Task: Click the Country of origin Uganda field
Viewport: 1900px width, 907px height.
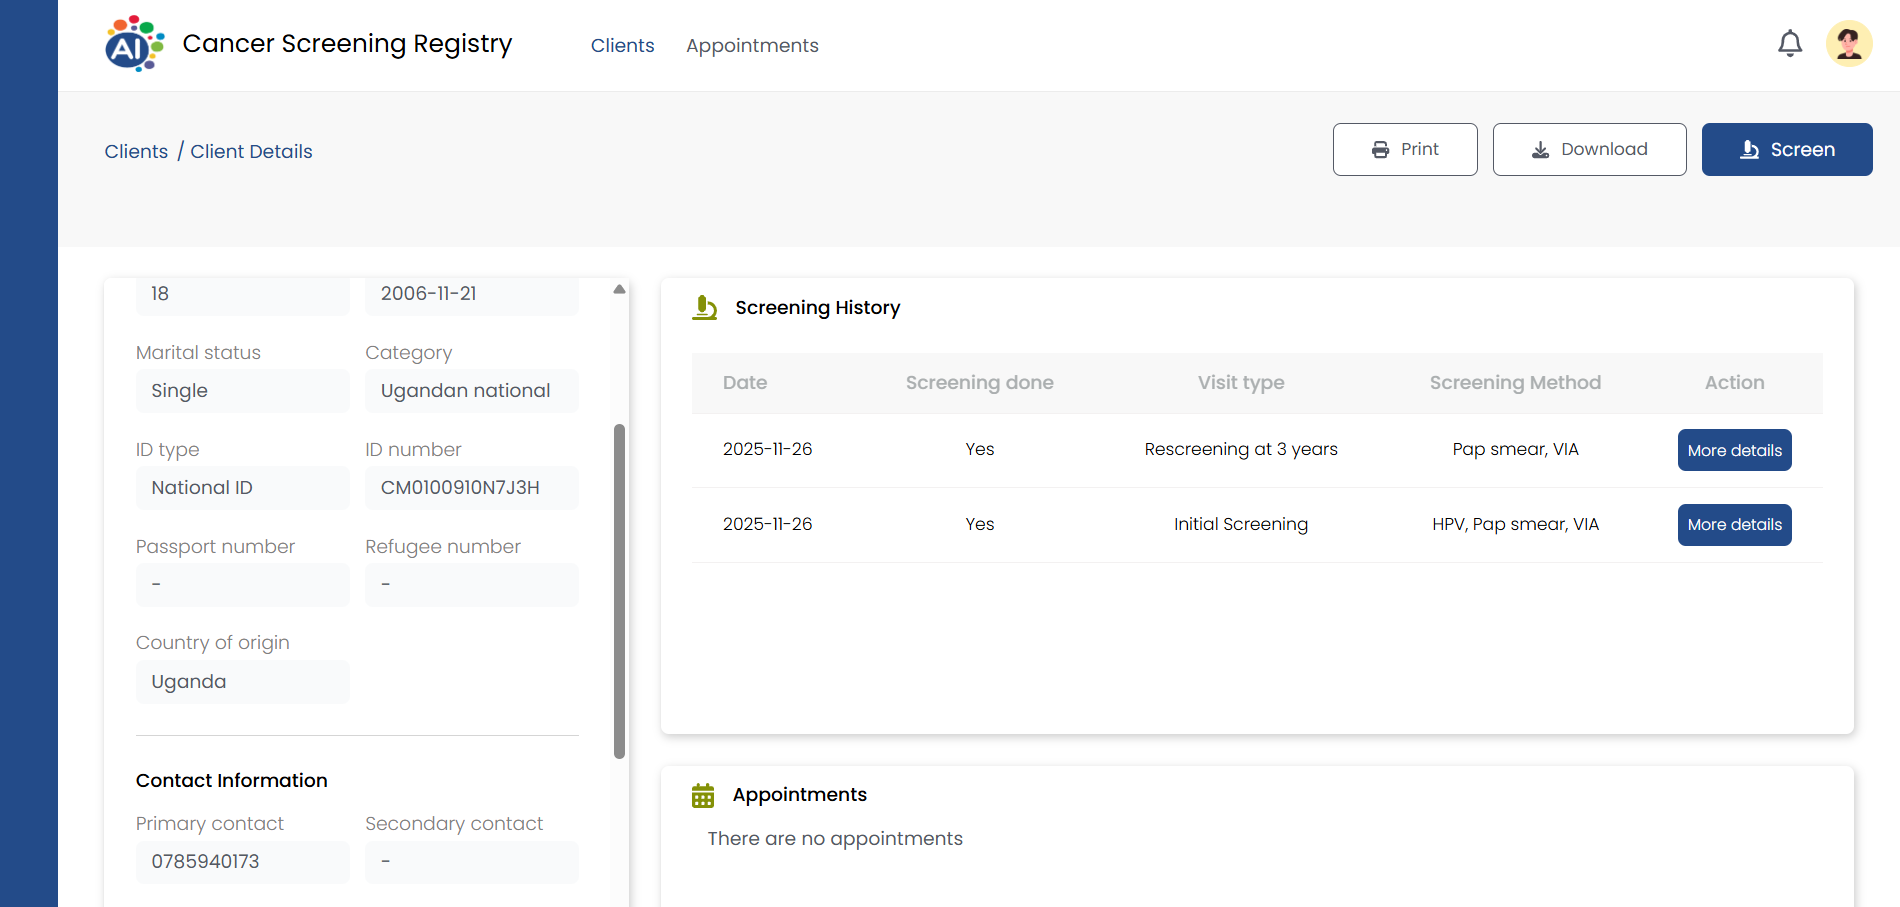Action: pos(242,682)
